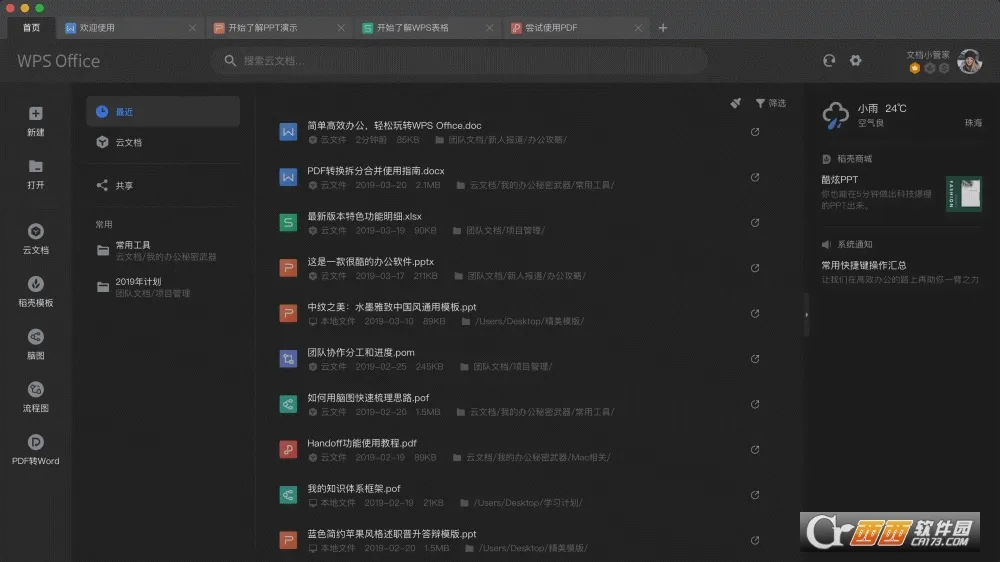Click the 文档小管家 username label

(x=928, y=55)
